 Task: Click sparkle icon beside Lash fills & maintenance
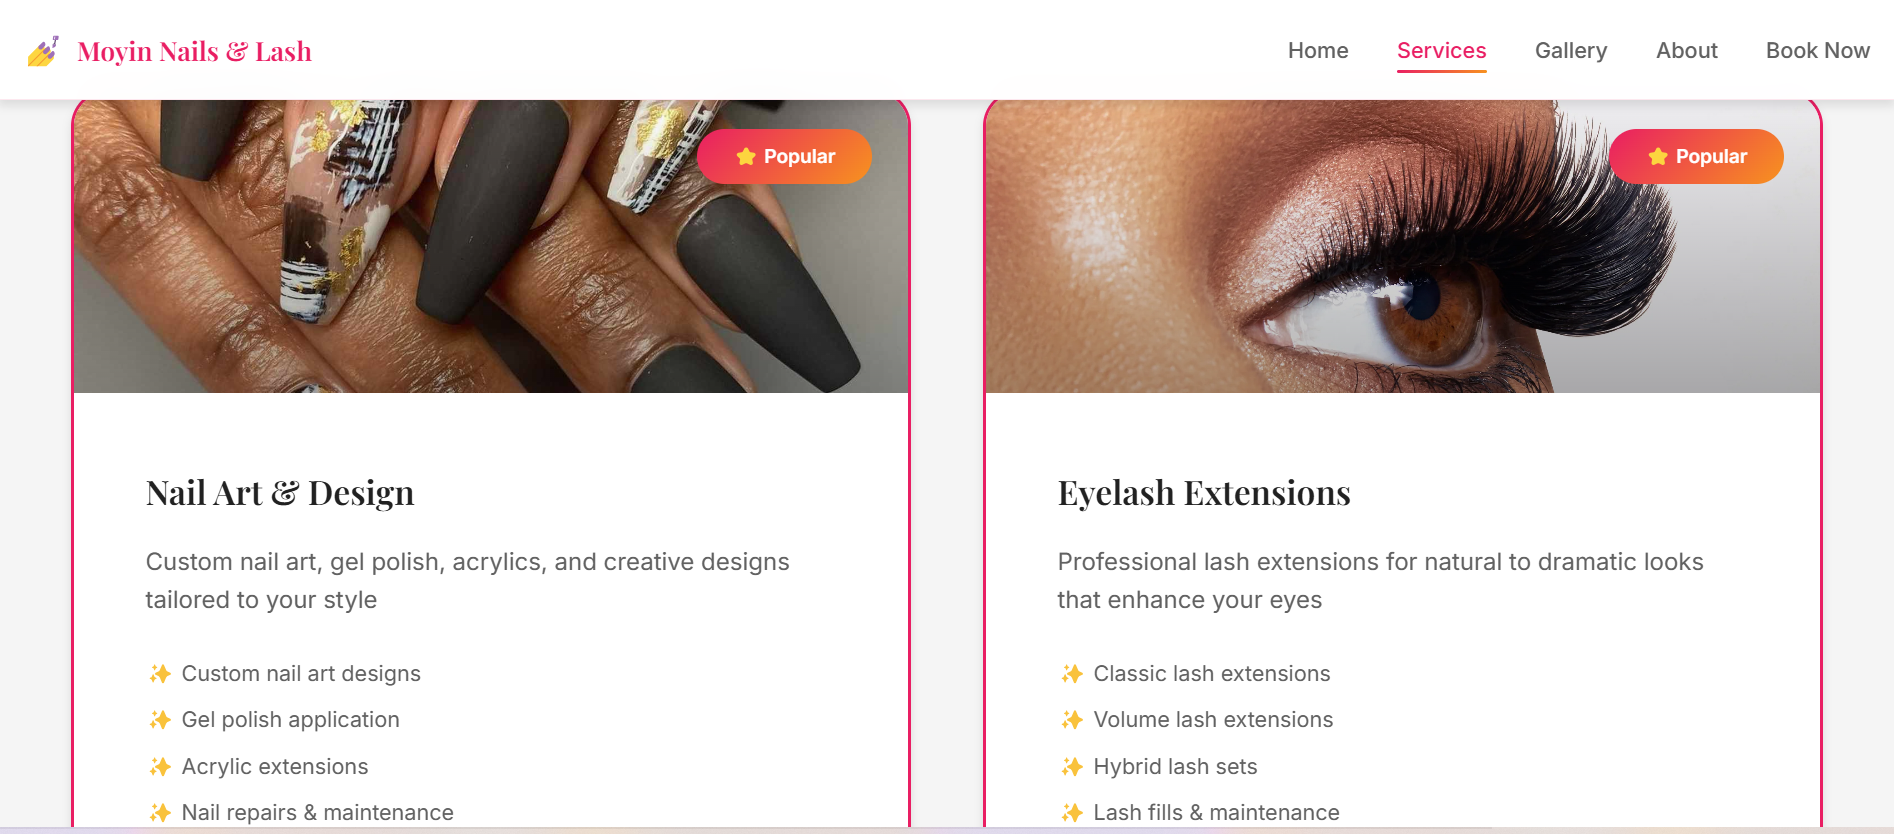pos(1072,813)
